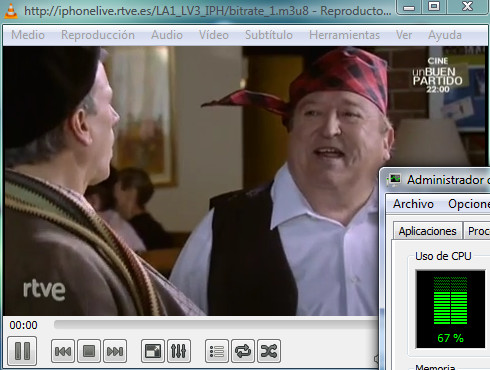This screenshot has height=370, width=490.
Task: Click the playback seek bar
Action: click(216, 325)
